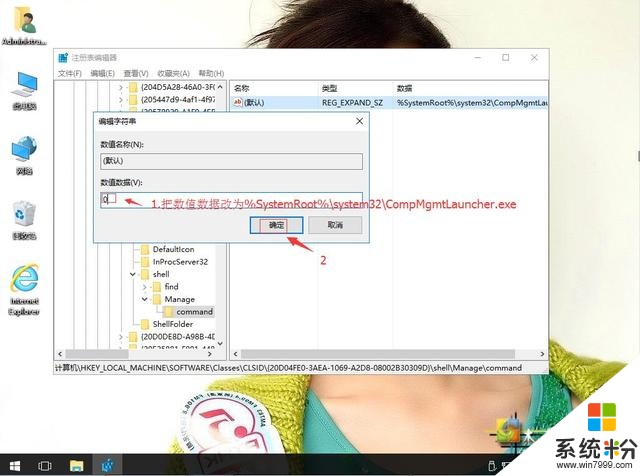The width and height of the screenshot is (640, 476).
Task: Collapse the Manage tree node
Action: tap(144, 299)
